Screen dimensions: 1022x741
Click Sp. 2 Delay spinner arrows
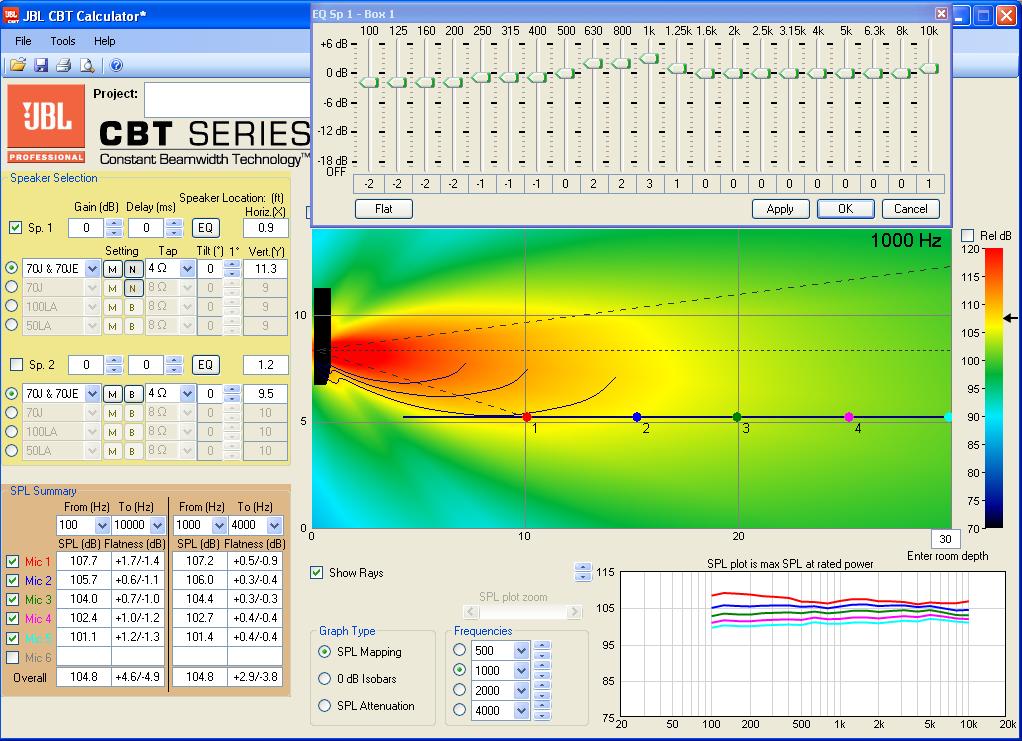[174, 365]
